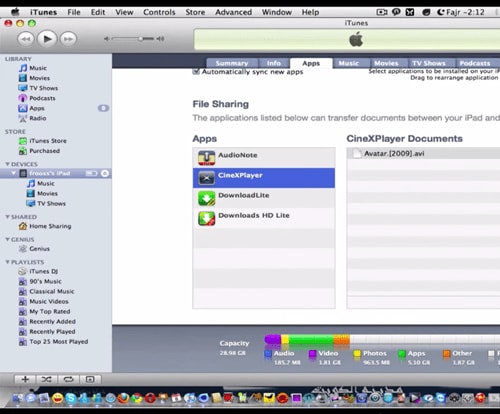The height and width of the screenshot is (414, 500).
Task: Play the current track
Action: (x=47, y=39)
